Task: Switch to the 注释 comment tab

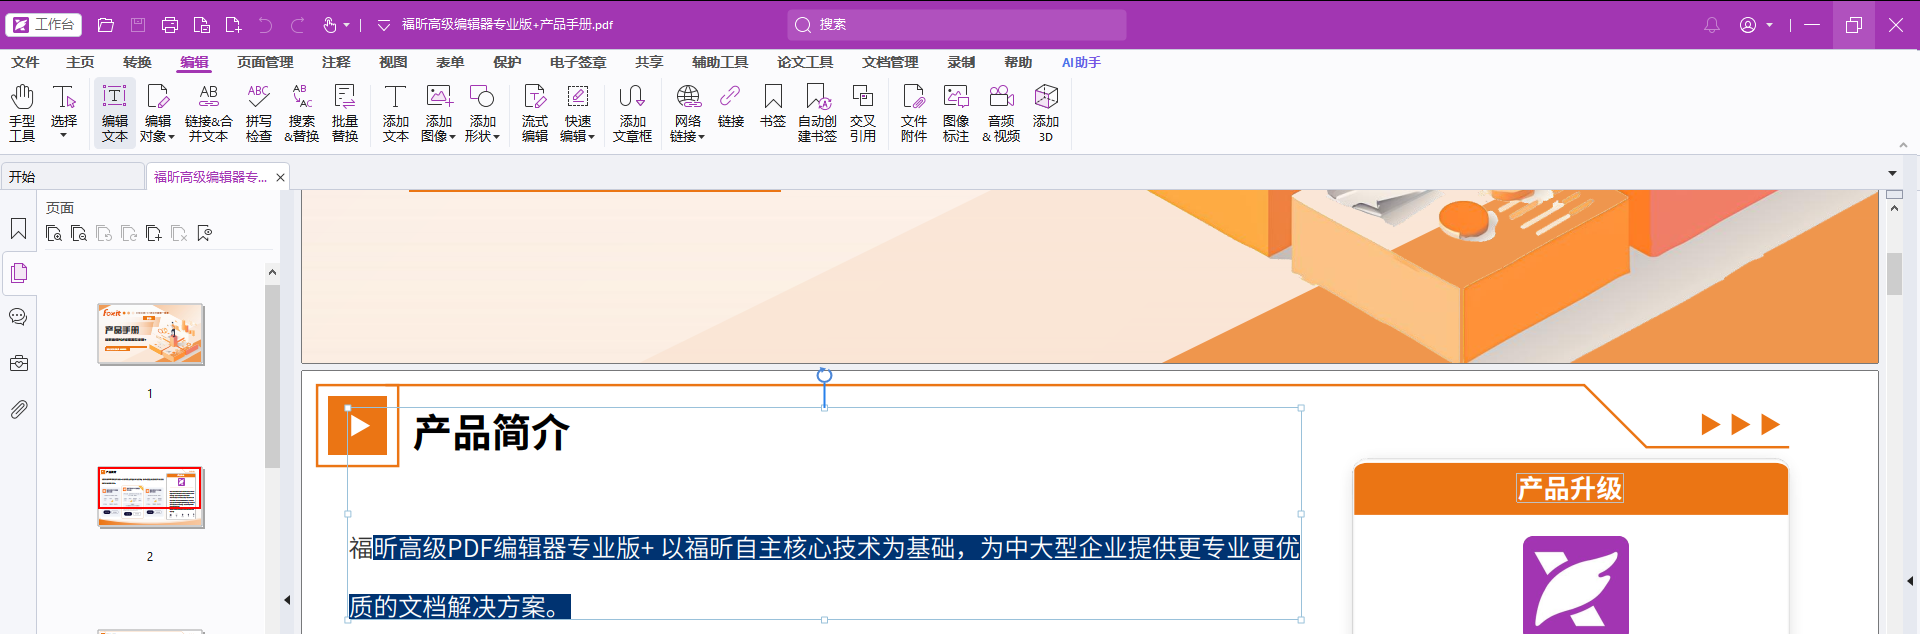Action: (x=336, y=62)
